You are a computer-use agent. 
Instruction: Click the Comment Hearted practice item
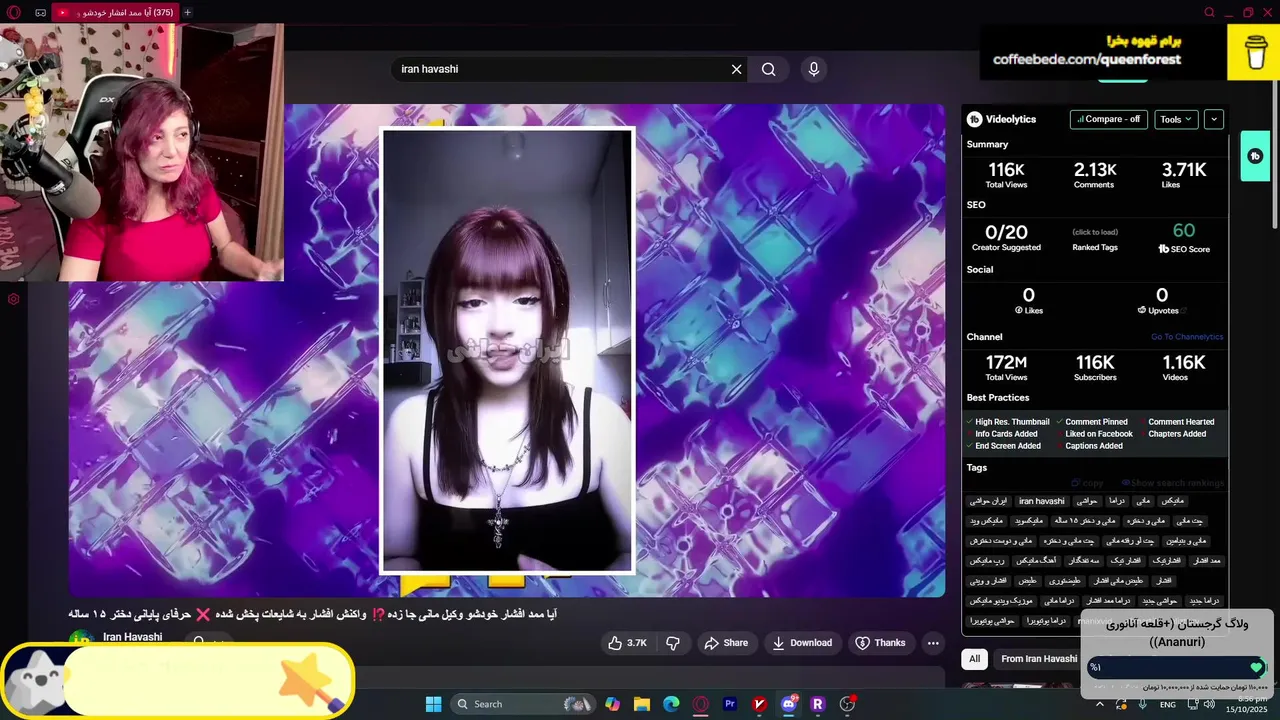click(1178, 422)
